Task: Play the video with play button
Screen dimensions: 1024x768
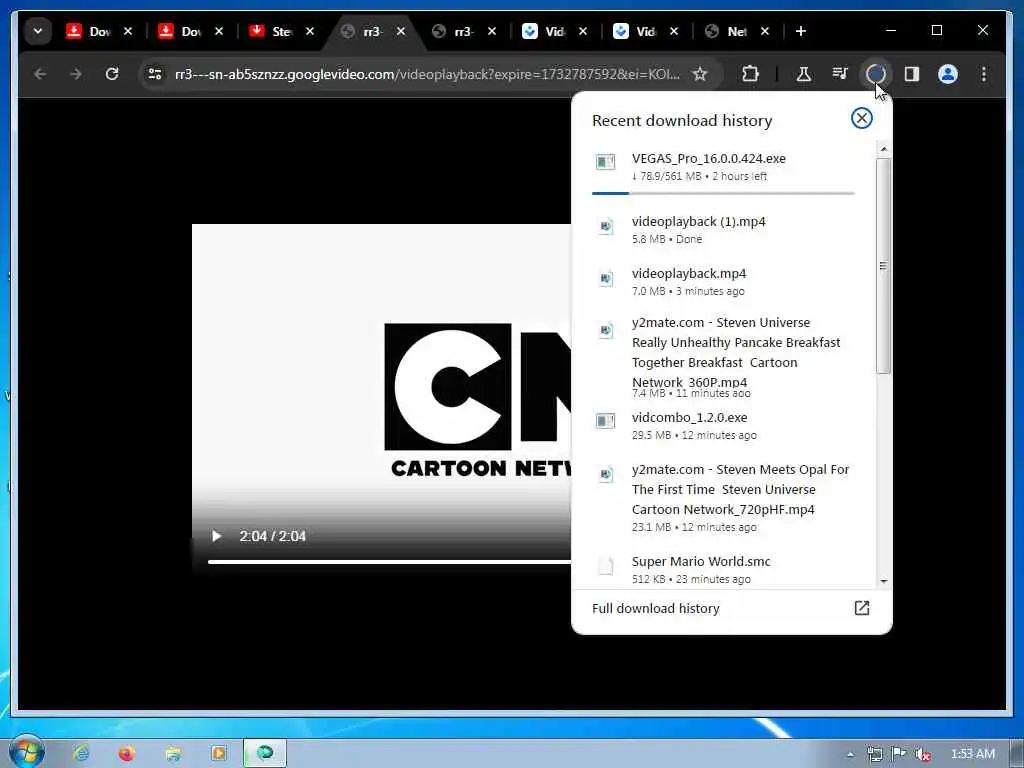Action: point(216,536)
